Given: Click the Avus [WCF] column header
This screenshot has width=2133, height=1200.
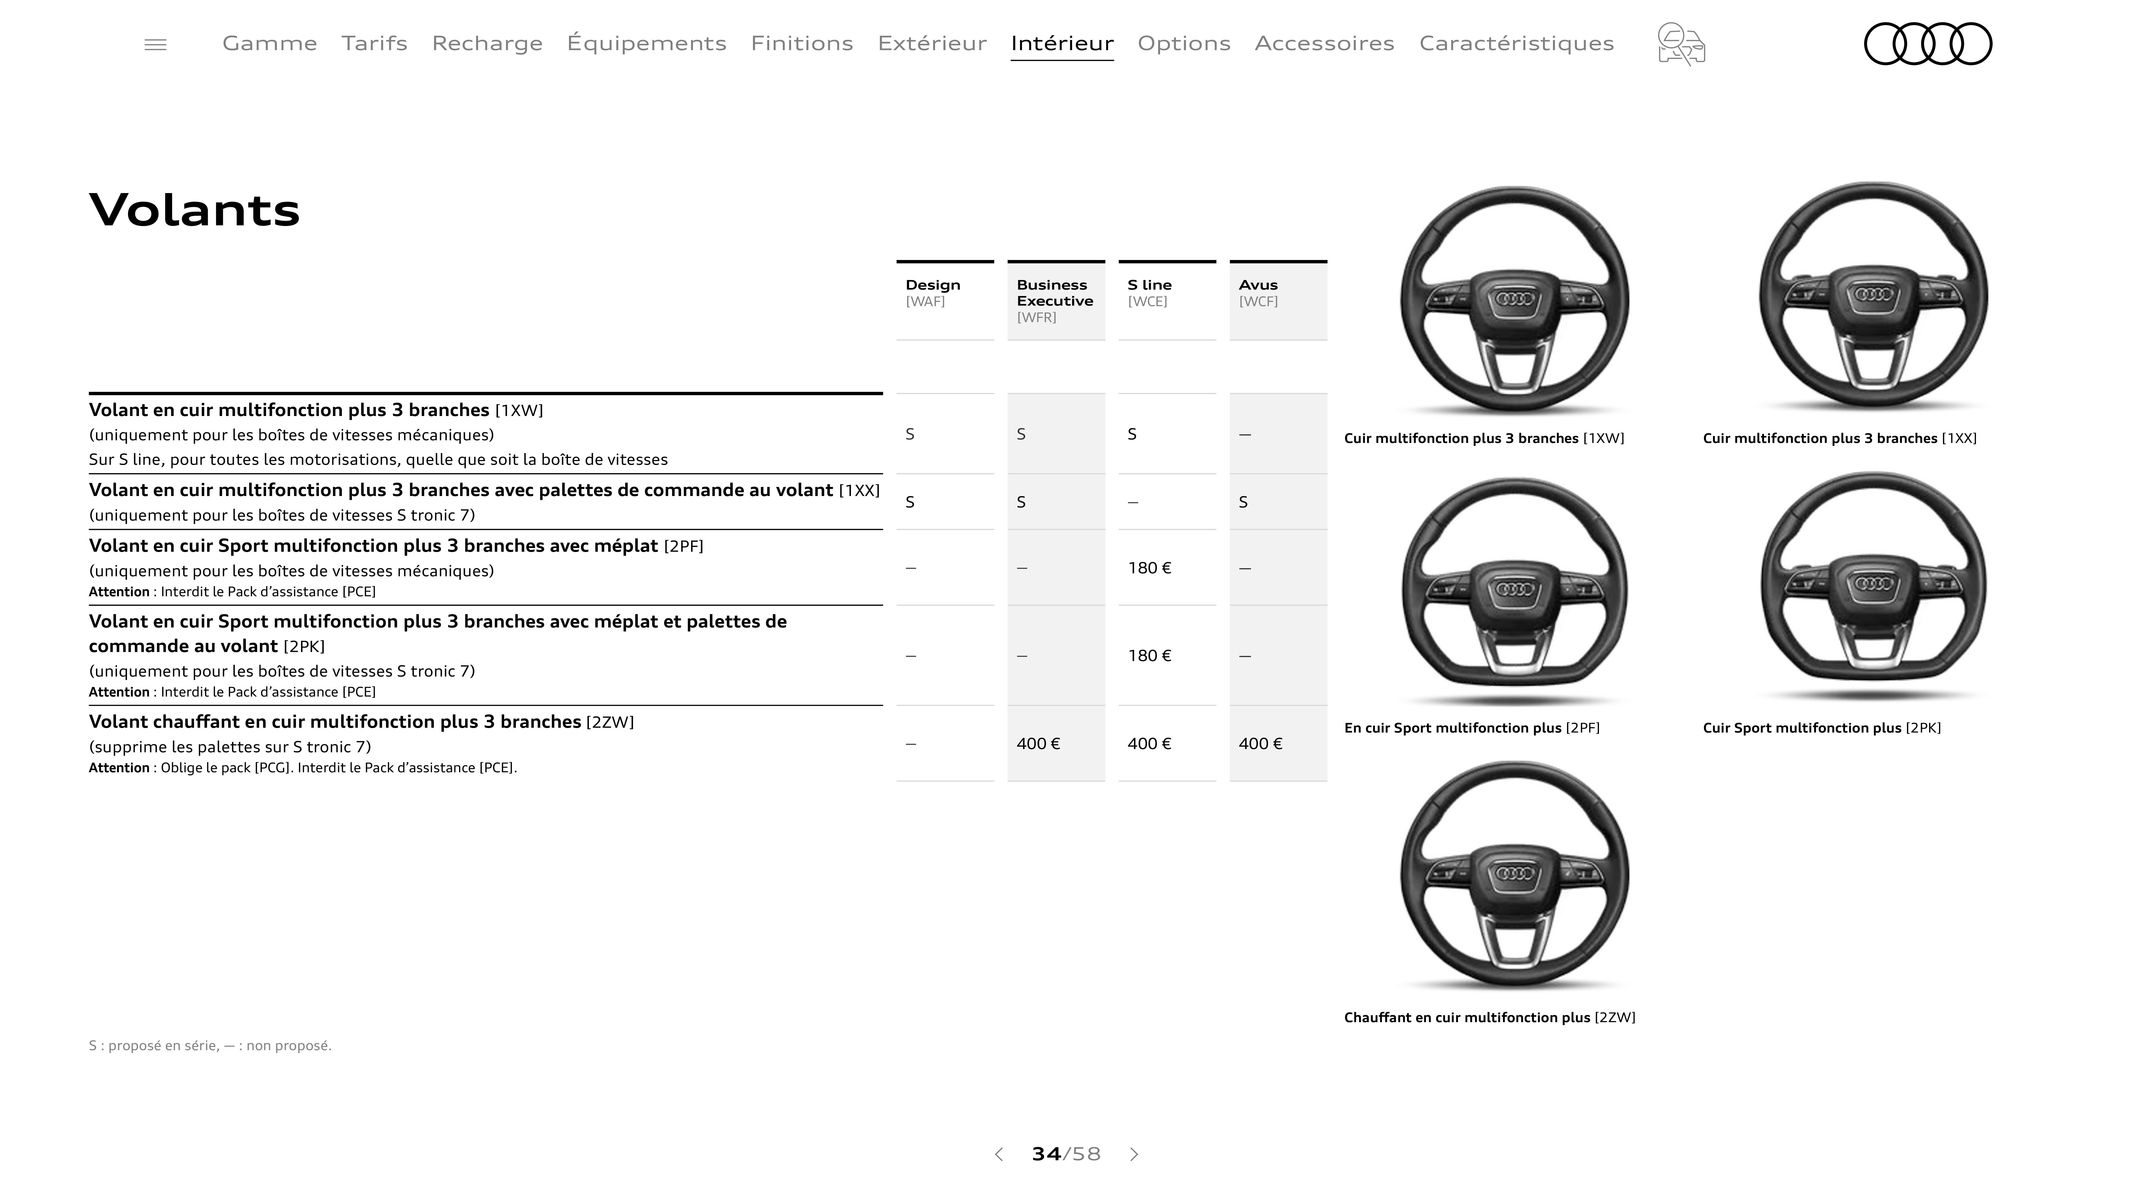Looking at the screenshot, I should (x=1278, y=301).
